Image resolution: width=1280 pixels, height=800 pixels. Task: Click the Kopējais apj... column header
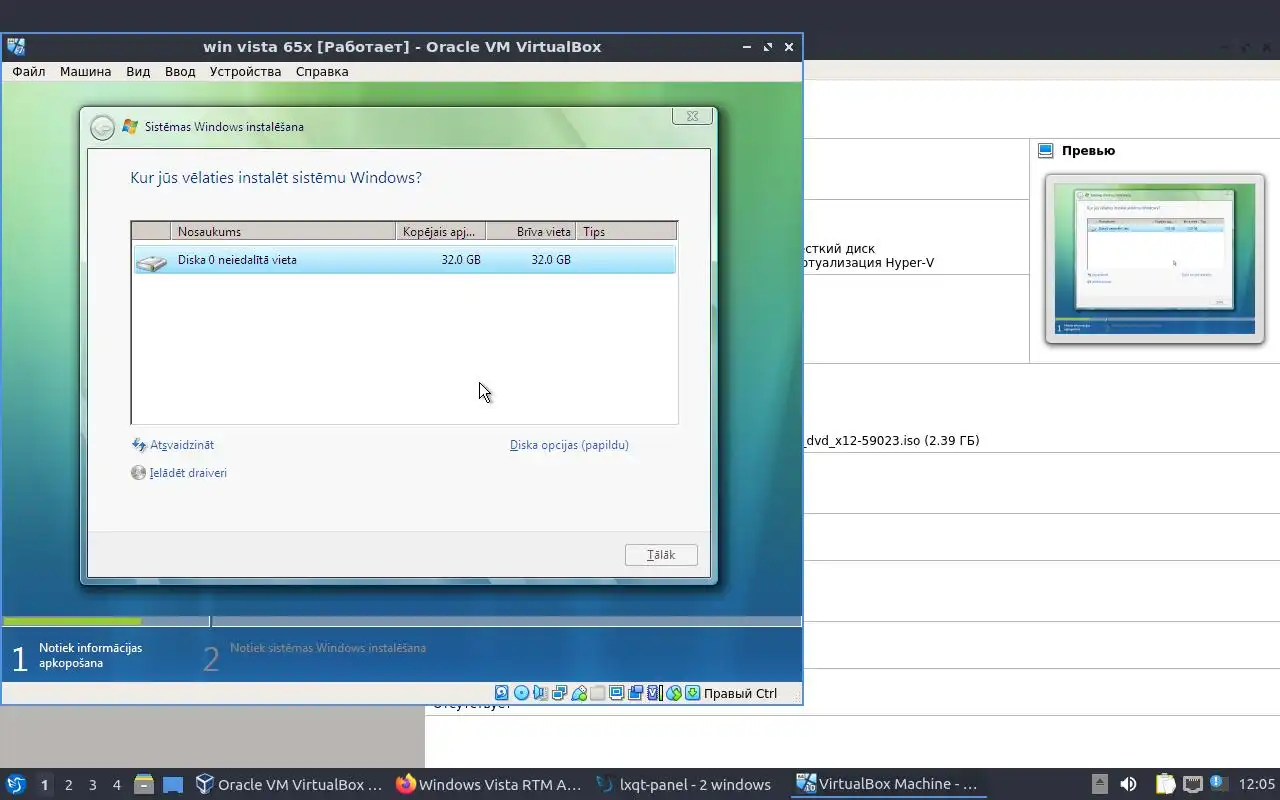(441, 231)
